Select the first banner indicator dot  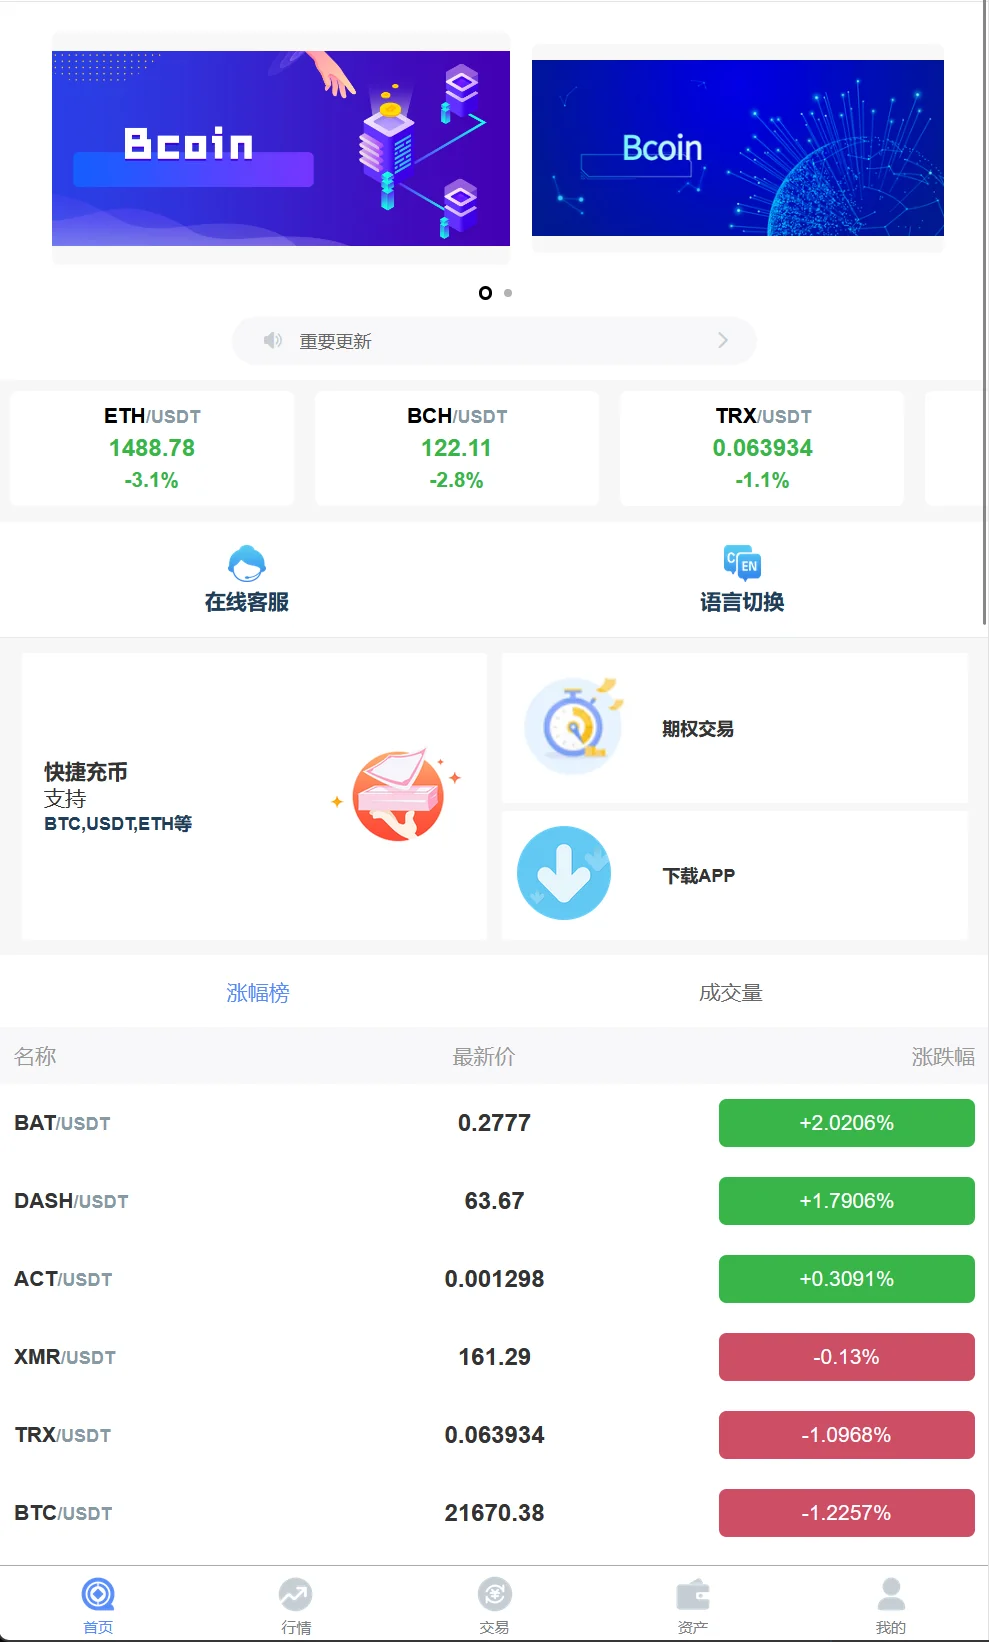point(485,293)
